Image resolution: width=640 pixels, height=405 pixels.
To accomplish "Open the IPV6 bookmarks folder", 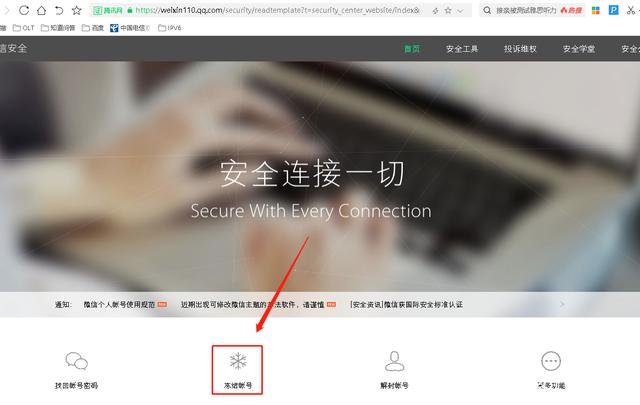I will [170, 28].
